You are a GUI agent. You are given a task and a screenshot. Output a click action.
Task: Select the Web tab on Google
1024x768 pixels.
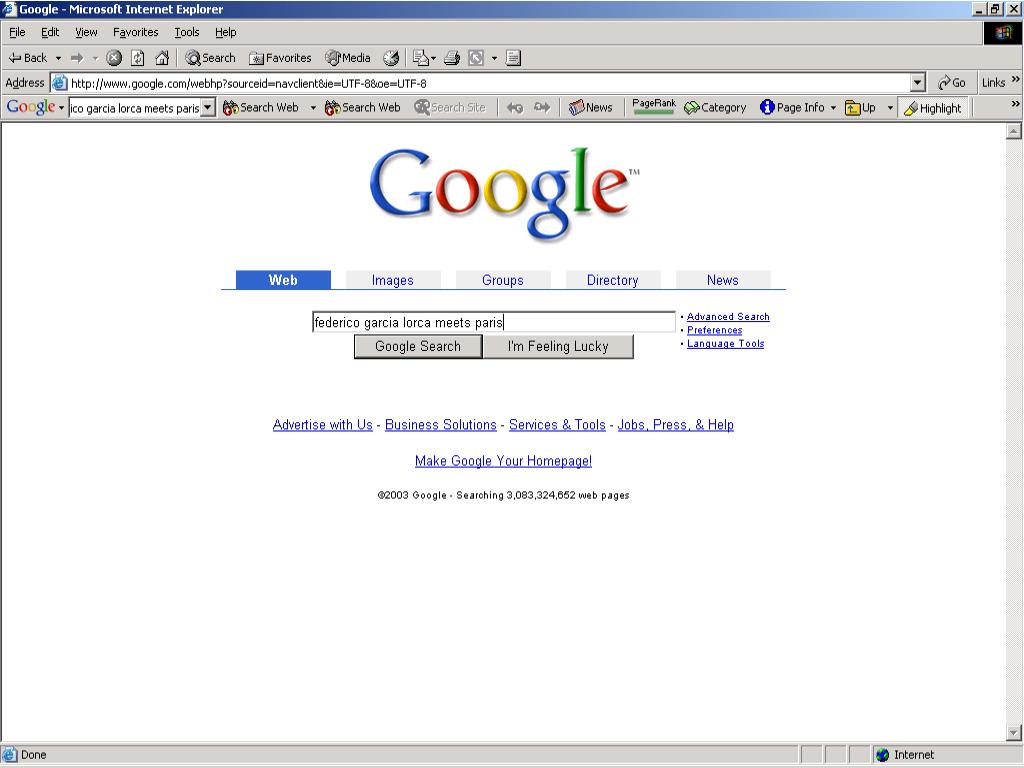(283, 280)
